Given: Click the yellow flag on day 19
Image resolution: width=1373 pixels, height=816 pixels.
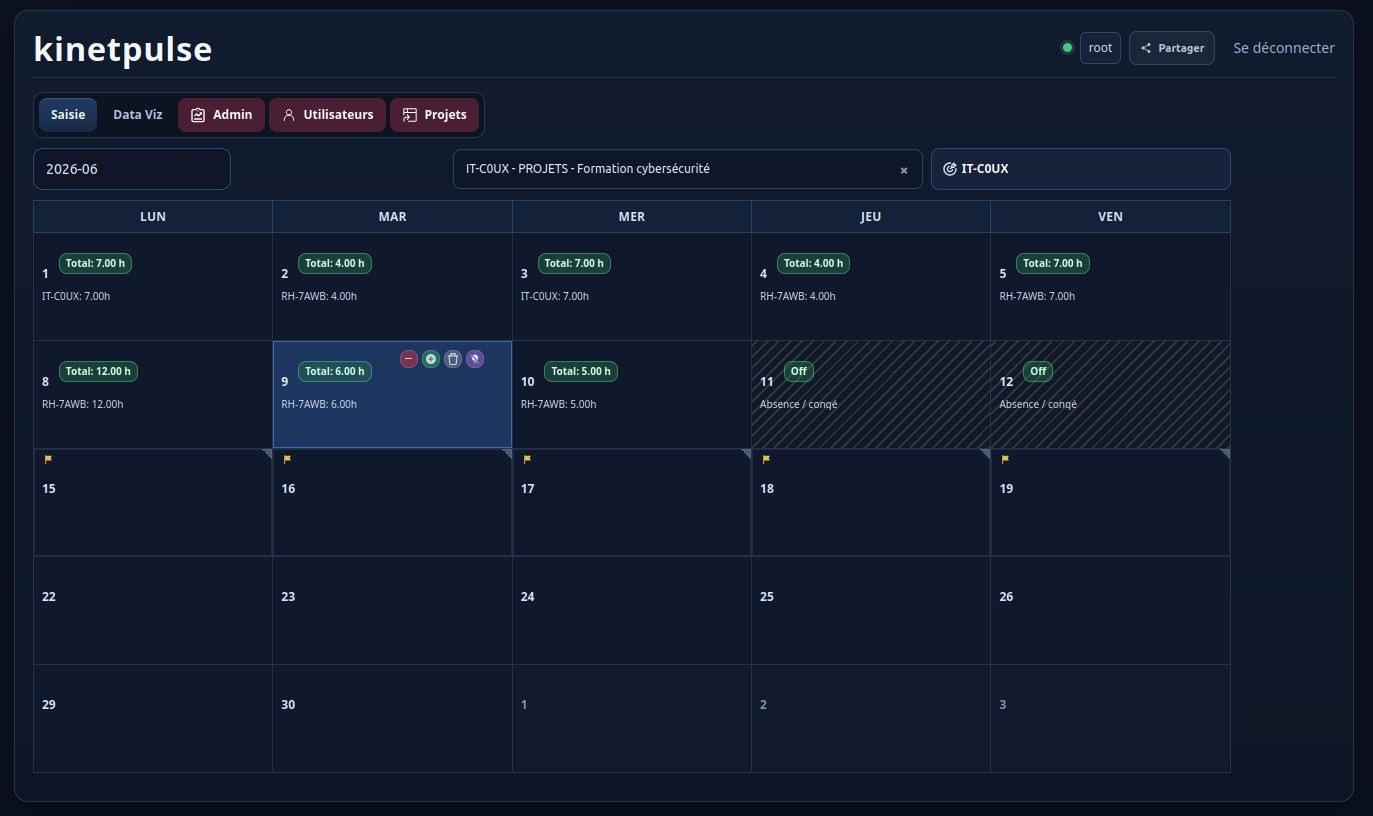Looking at the screenshot, I should [x=1005, y=460].
